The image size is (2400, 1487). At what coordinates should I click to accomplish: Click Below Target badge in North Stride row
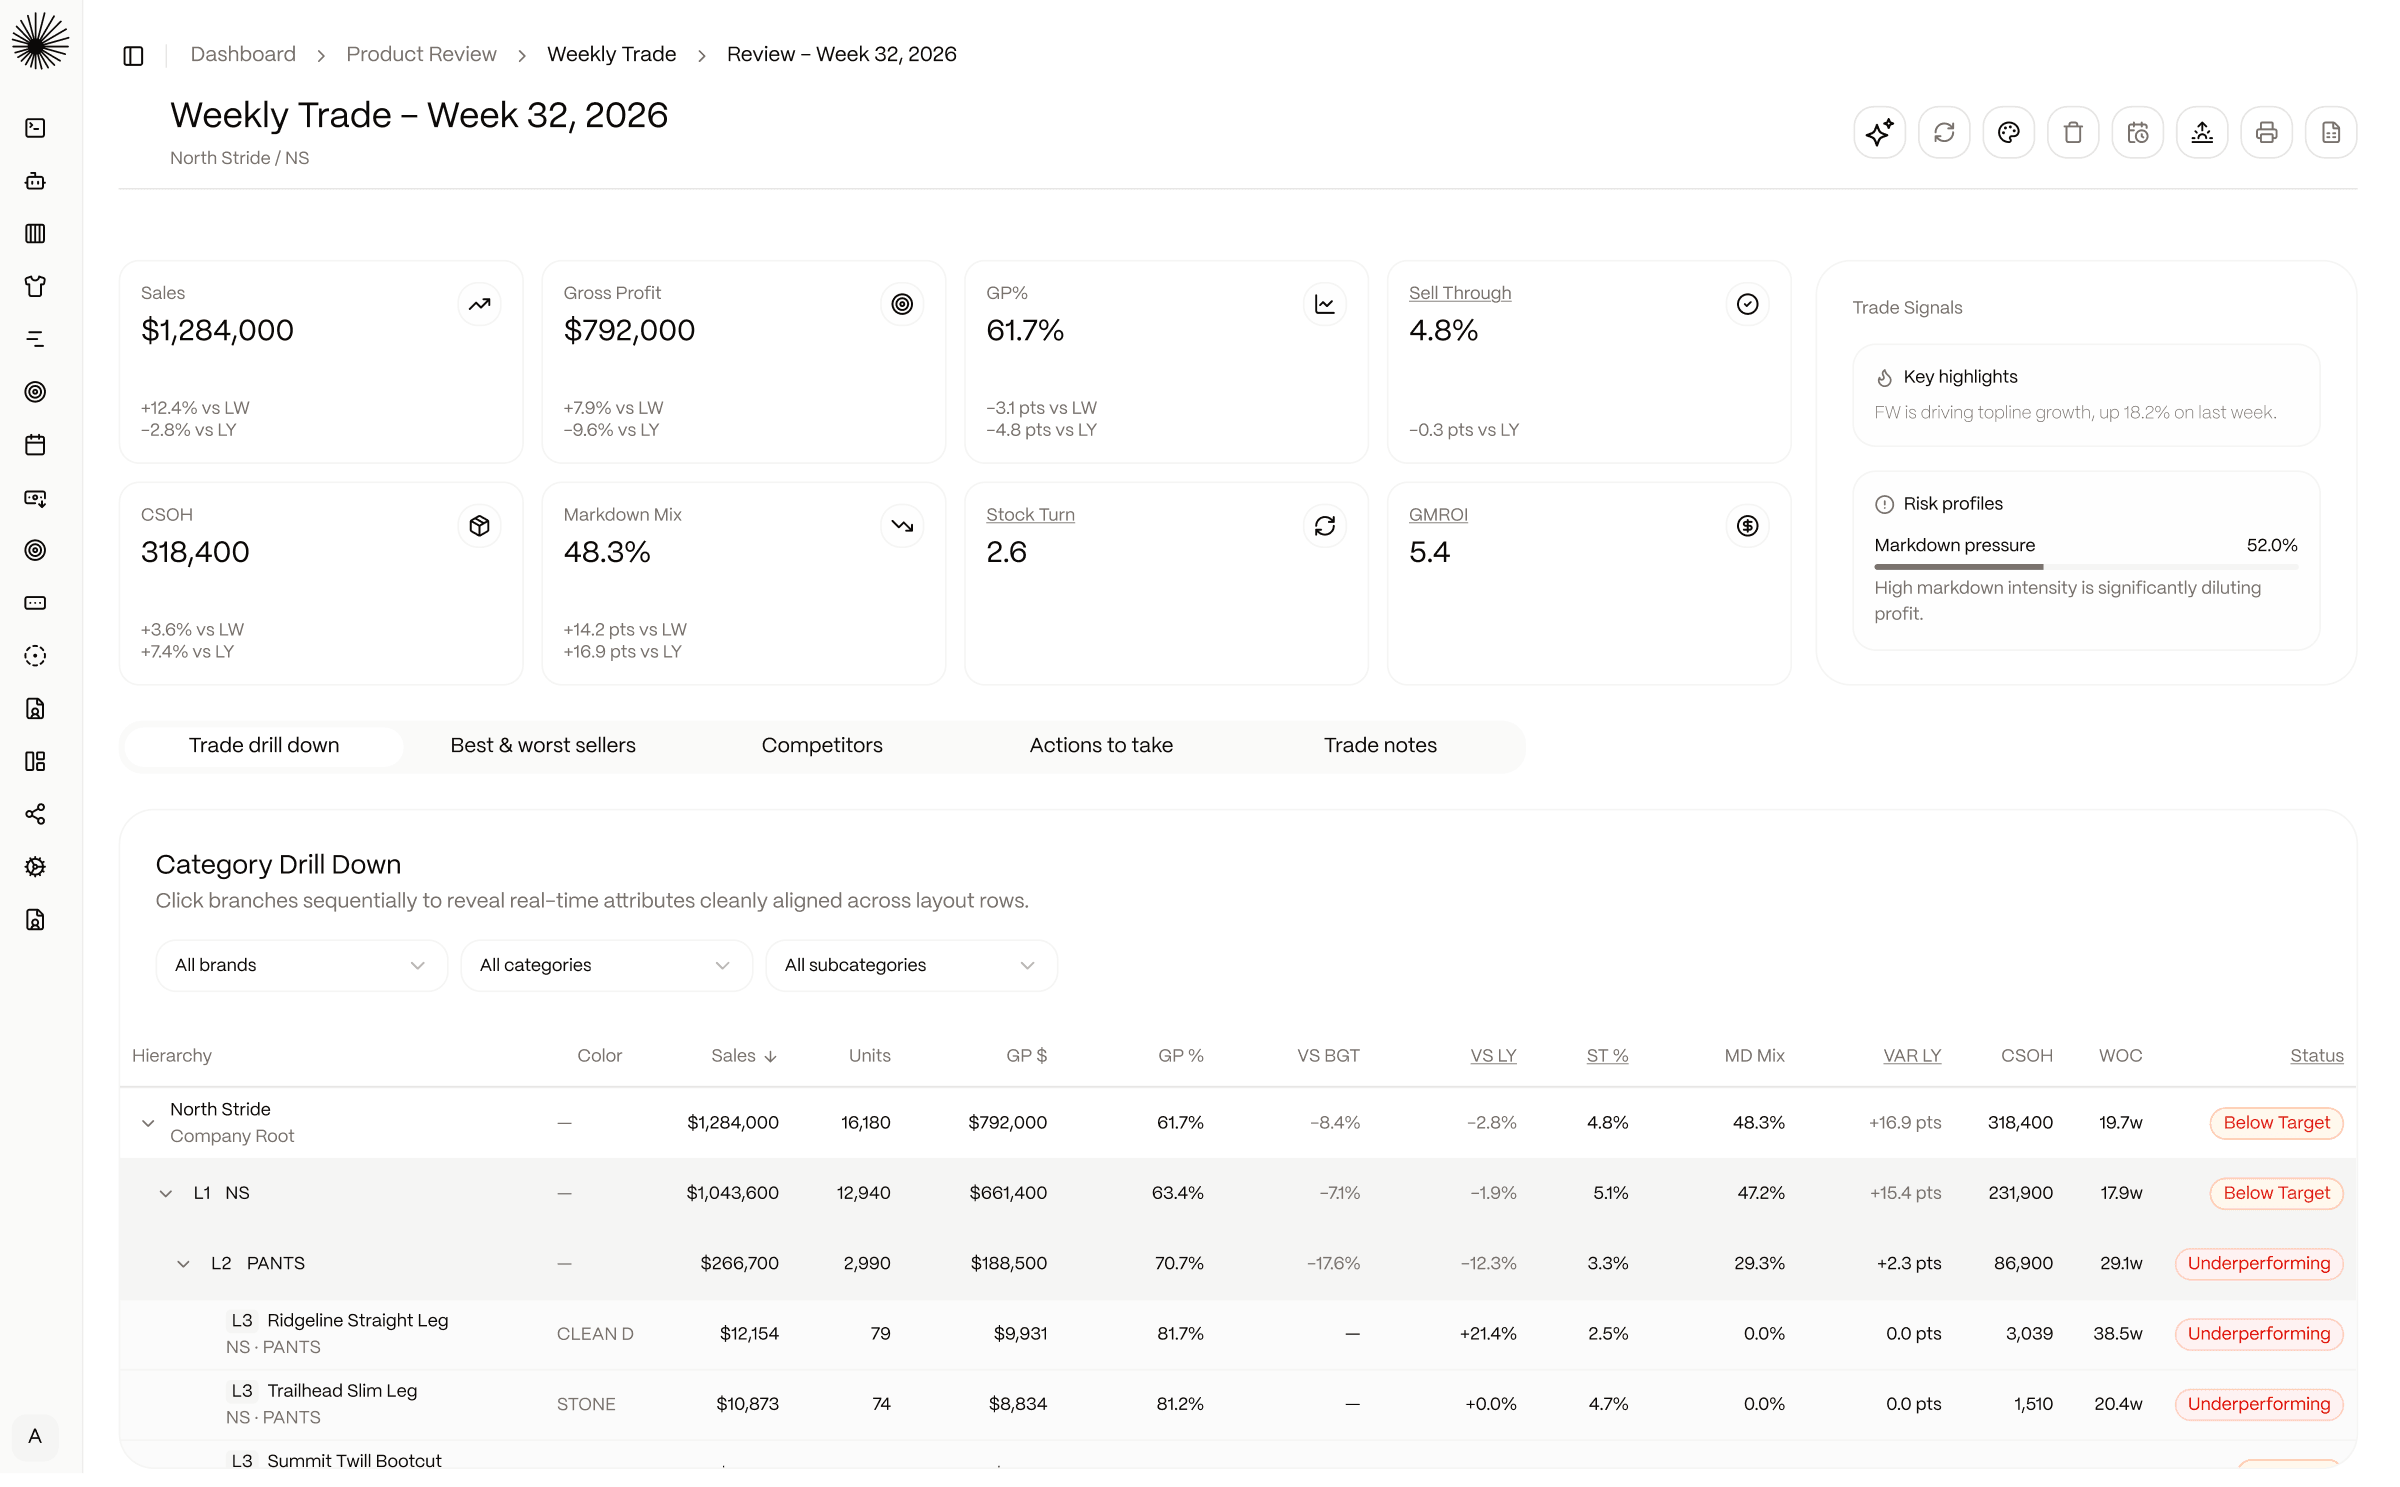pyautogui.click(x=2276, y=1123)
